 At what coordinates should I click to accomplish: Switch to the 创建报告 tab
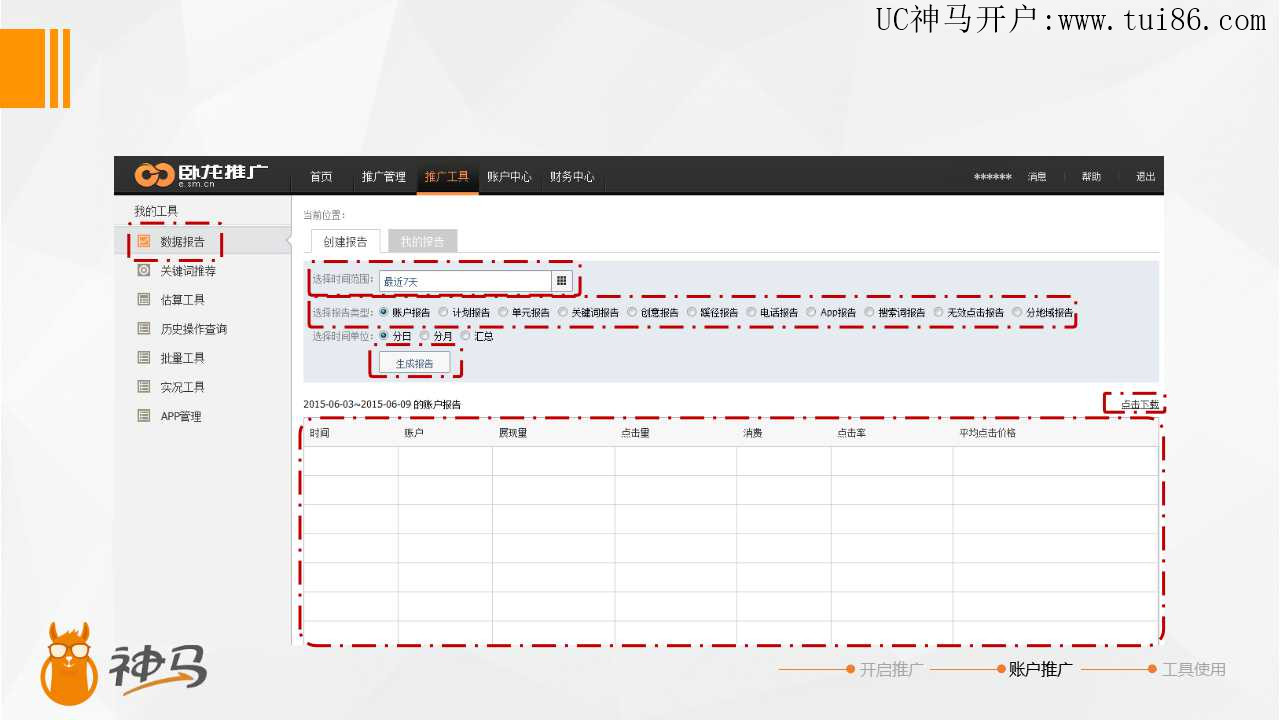345,241
